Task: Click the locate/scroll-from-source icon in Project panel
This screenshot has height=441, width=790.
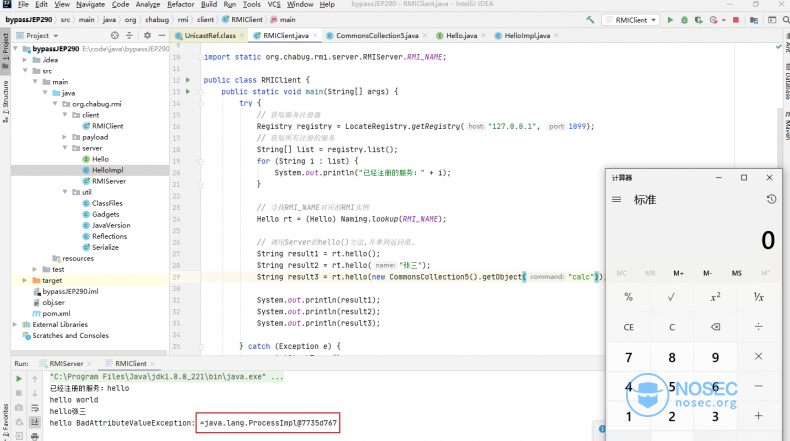Action: (x=115, y=35)
